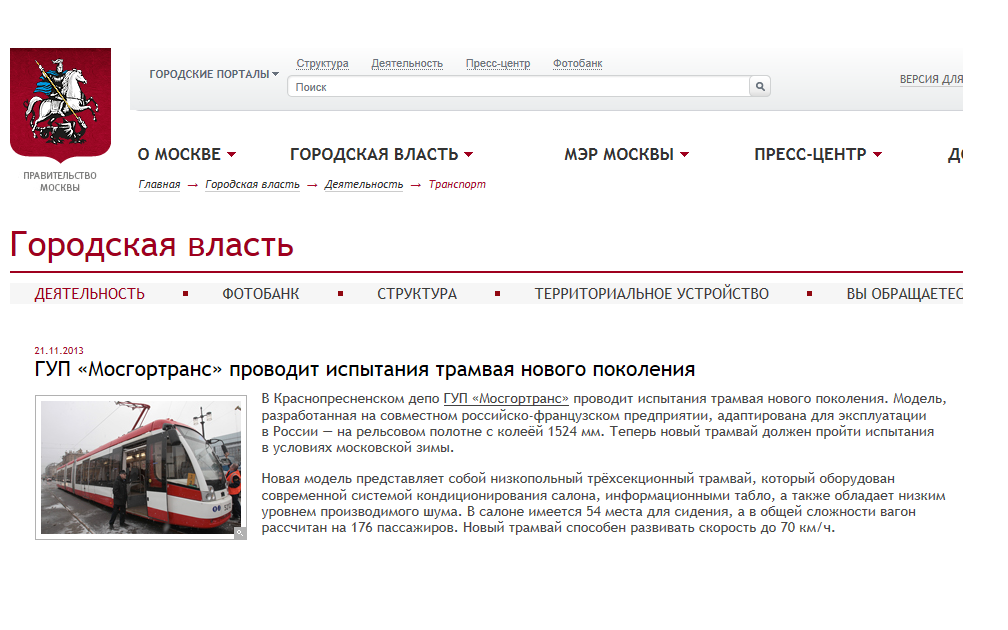Go to Фотобанк in top links

tap(577, 64)
